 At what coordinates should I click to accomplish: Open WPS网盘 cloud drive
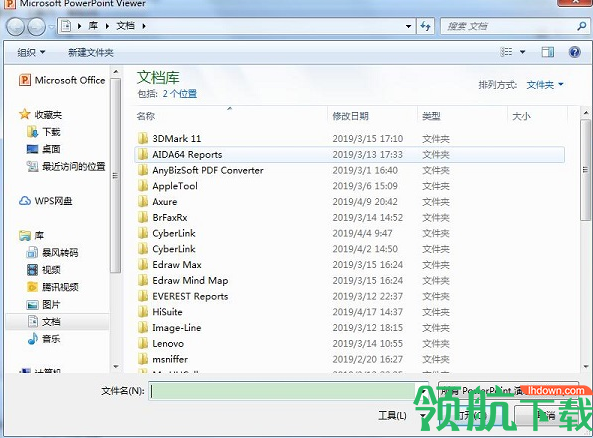pyautogui.click(x=45, y=201)
